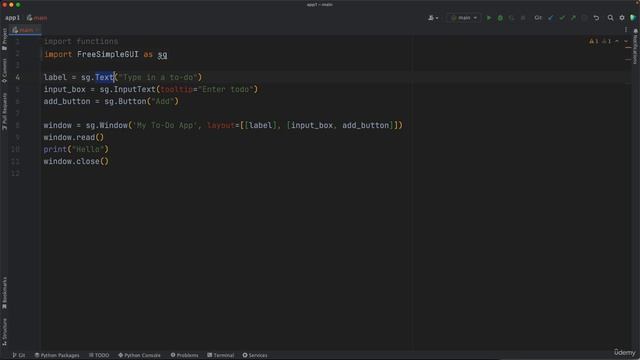Click the Run with Coverage icon
This screenshot has width=640, height=360.
tap(511, 18)
